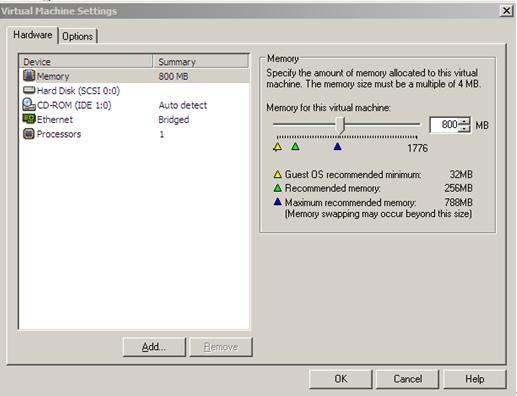Screen dimensions: 517x396
Task: Select the Ethernet device row
Action: [134, 119]
